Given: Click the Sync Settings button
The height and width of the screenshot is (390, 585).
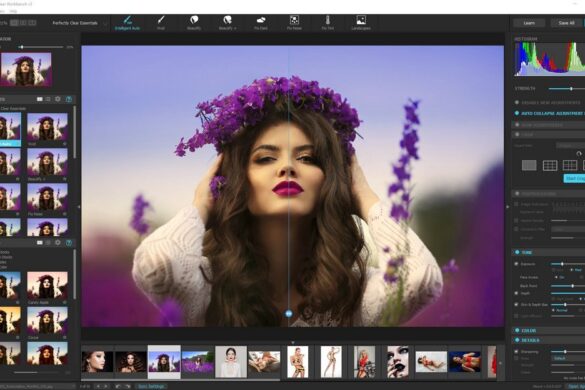Looking at the screenshot, I should click(x=151, y=387).
